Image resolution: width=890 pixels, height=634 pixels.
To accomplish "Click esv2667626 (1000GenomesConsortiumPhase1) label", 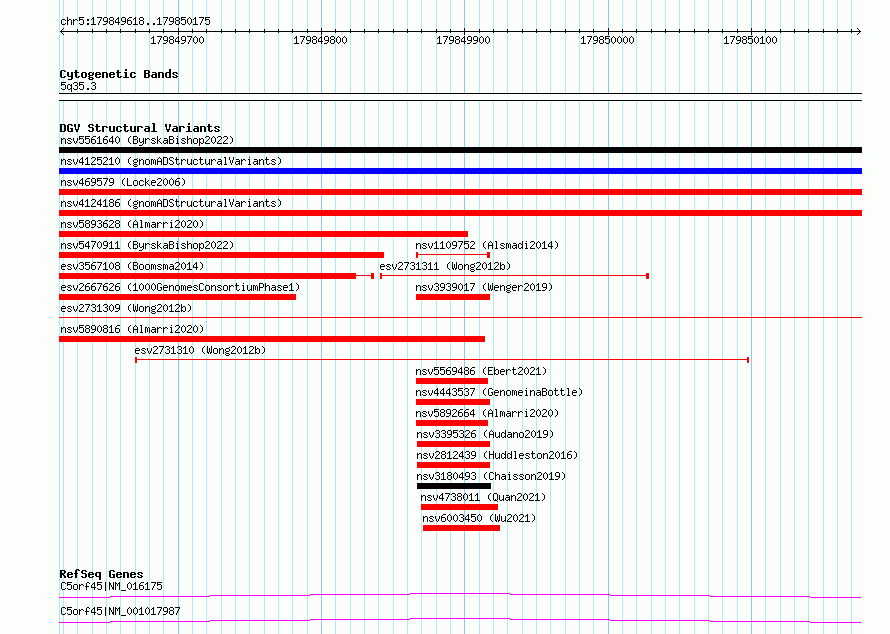I will [180, 287].
